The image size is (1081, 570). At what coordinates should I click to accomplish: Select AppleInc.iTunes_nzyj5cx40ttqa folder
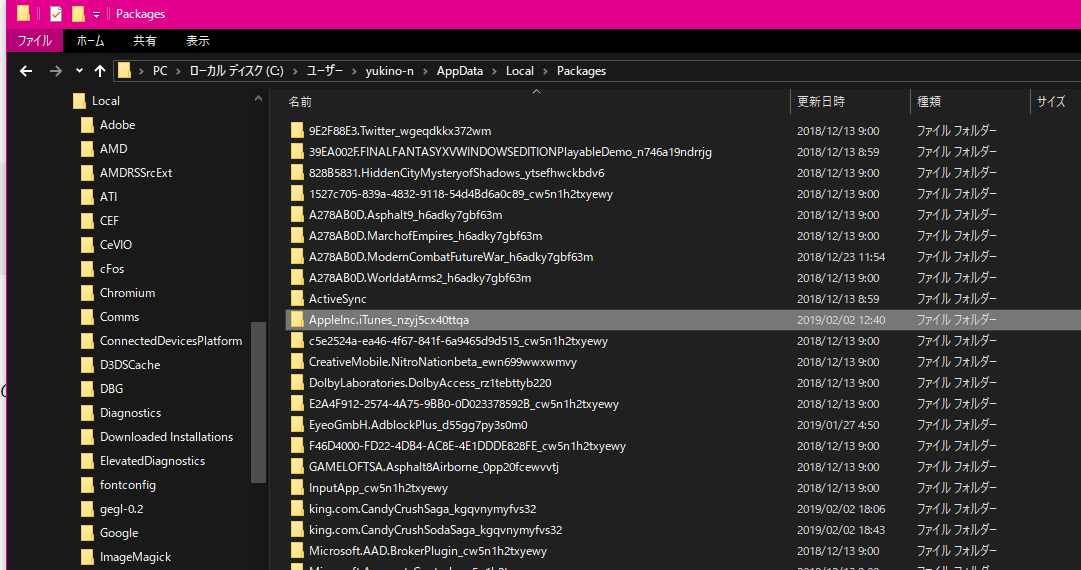pyautogui.click(x=389, y=320)
